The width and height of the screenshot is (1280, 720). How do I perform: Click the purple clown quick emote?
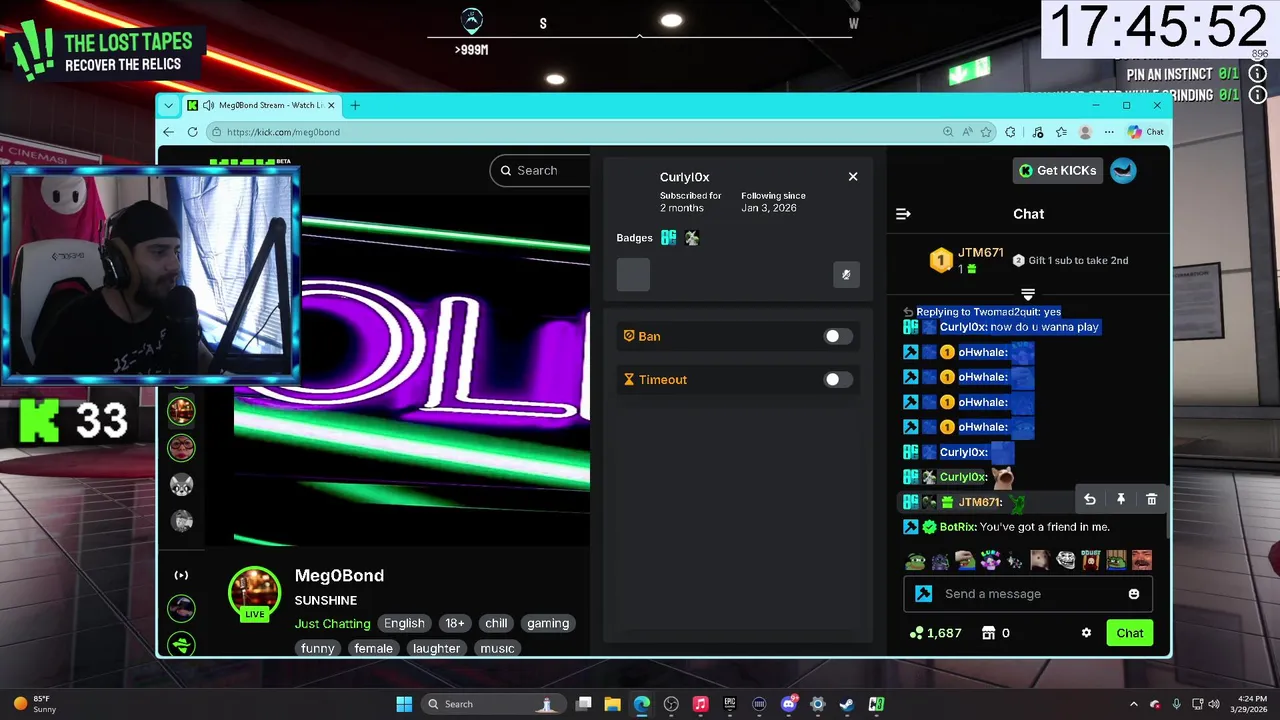point(990,560)
